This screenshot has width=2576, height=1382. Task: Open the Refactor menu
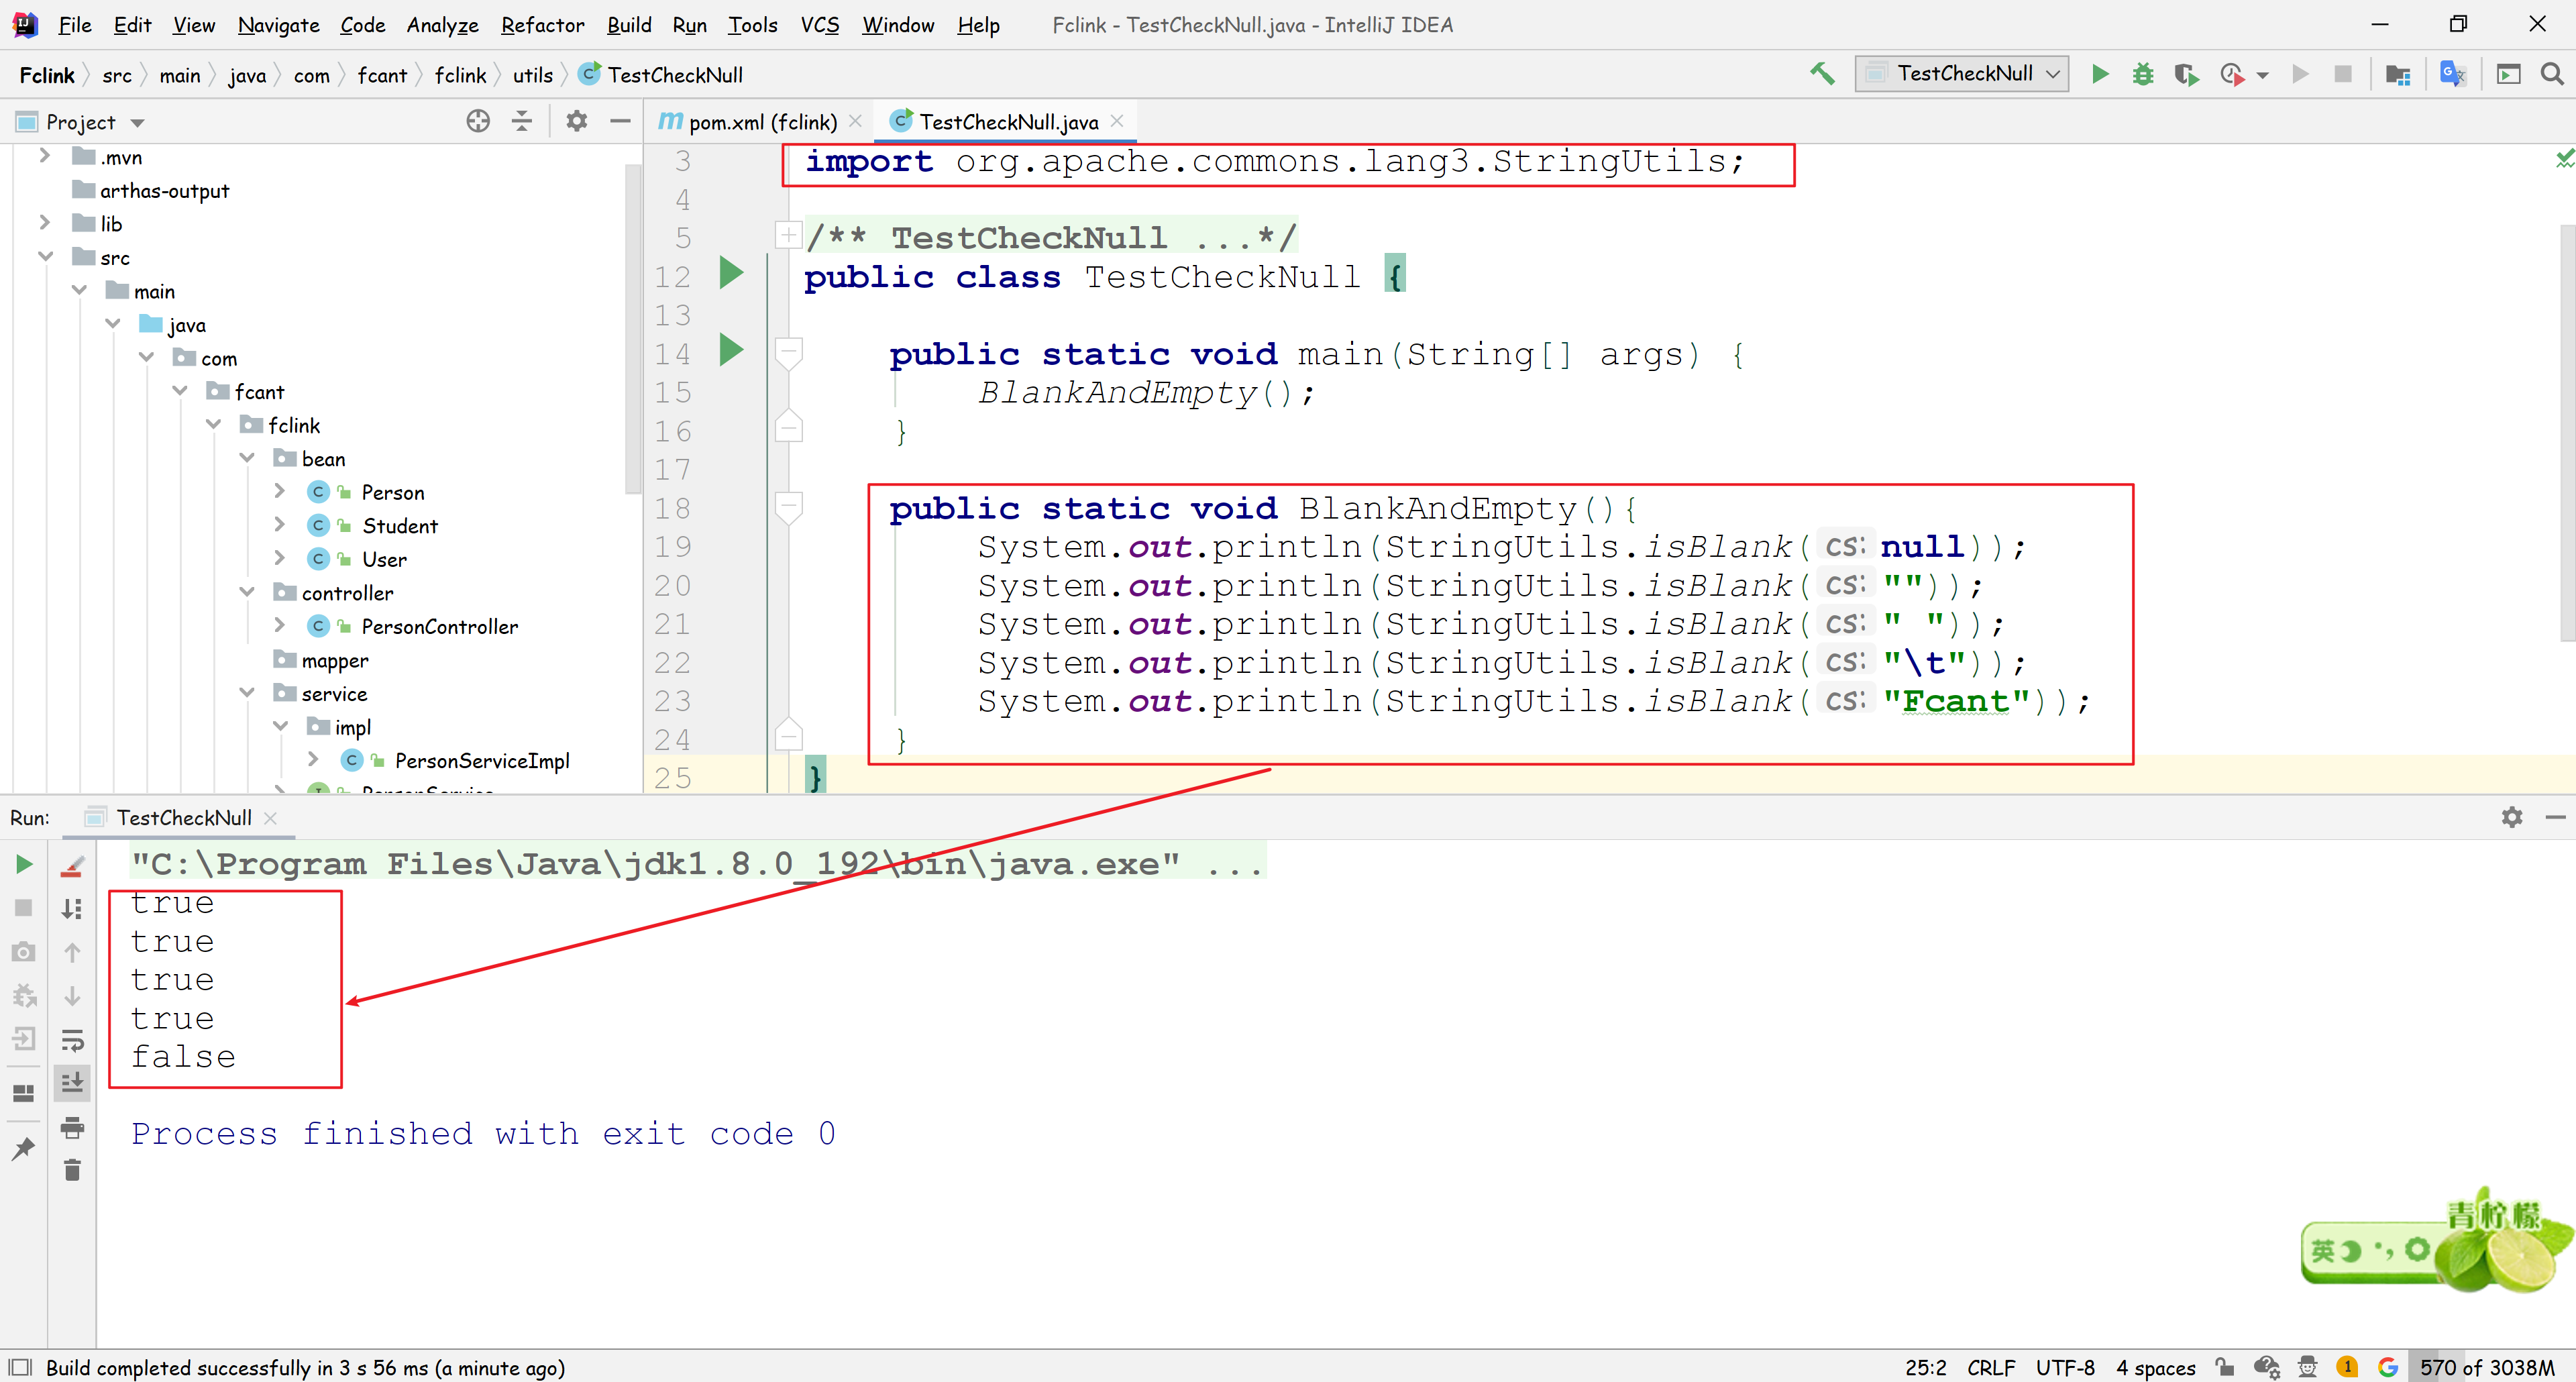point(542,25)
